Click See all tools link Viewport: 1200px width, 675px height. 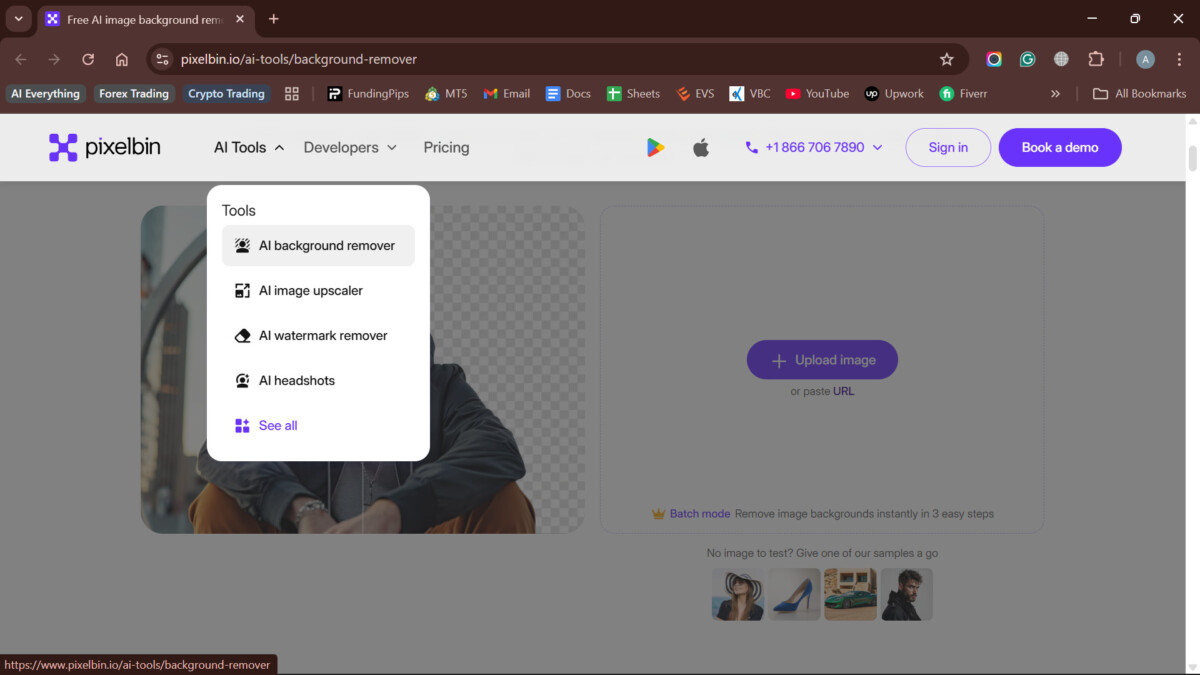(277, 426)
